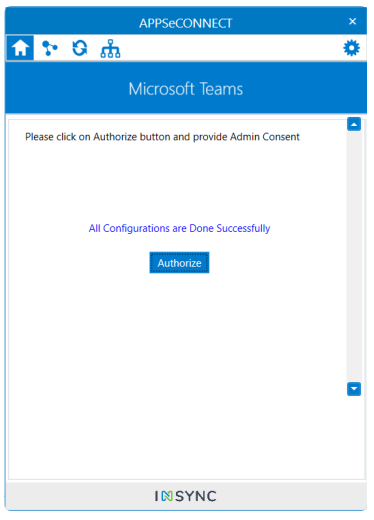Click 'All Configurations are Done Successfully' text

click(179, 228)
